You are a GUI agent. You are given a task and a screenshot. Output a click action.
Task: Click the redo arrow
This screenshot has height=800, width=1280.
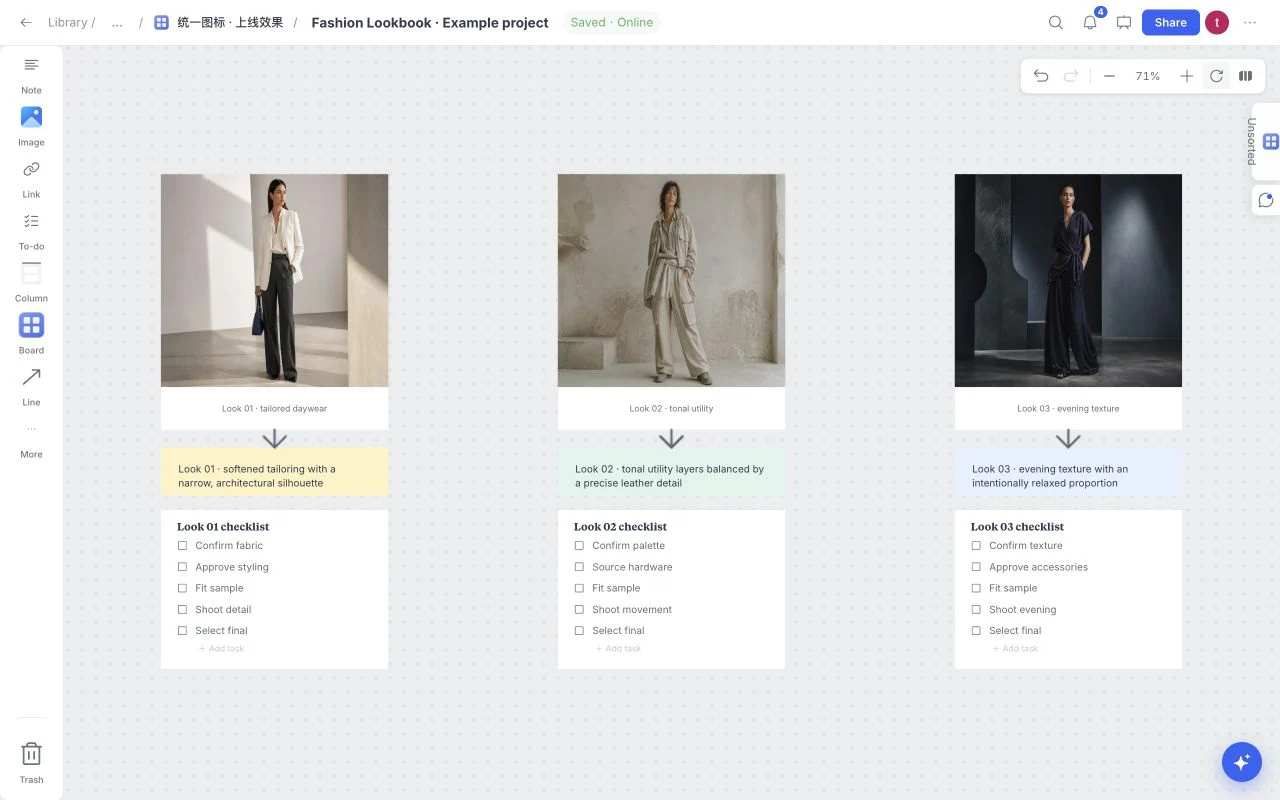tap(1071, 76)
